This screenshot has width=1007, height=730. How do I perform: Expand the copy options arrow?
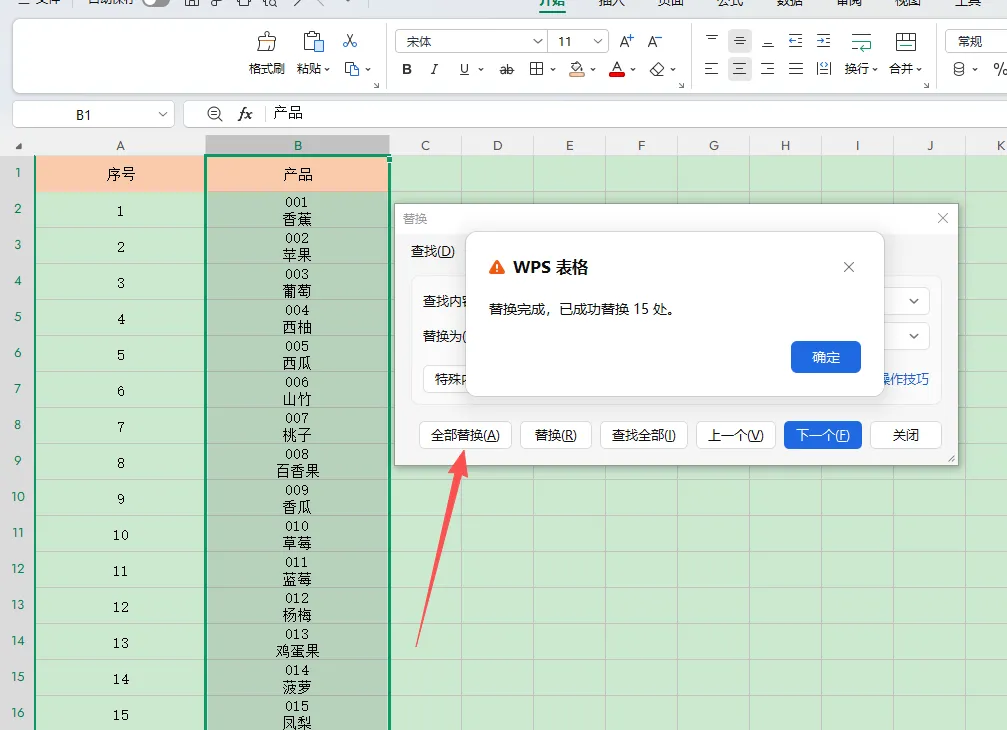(368, 69)
